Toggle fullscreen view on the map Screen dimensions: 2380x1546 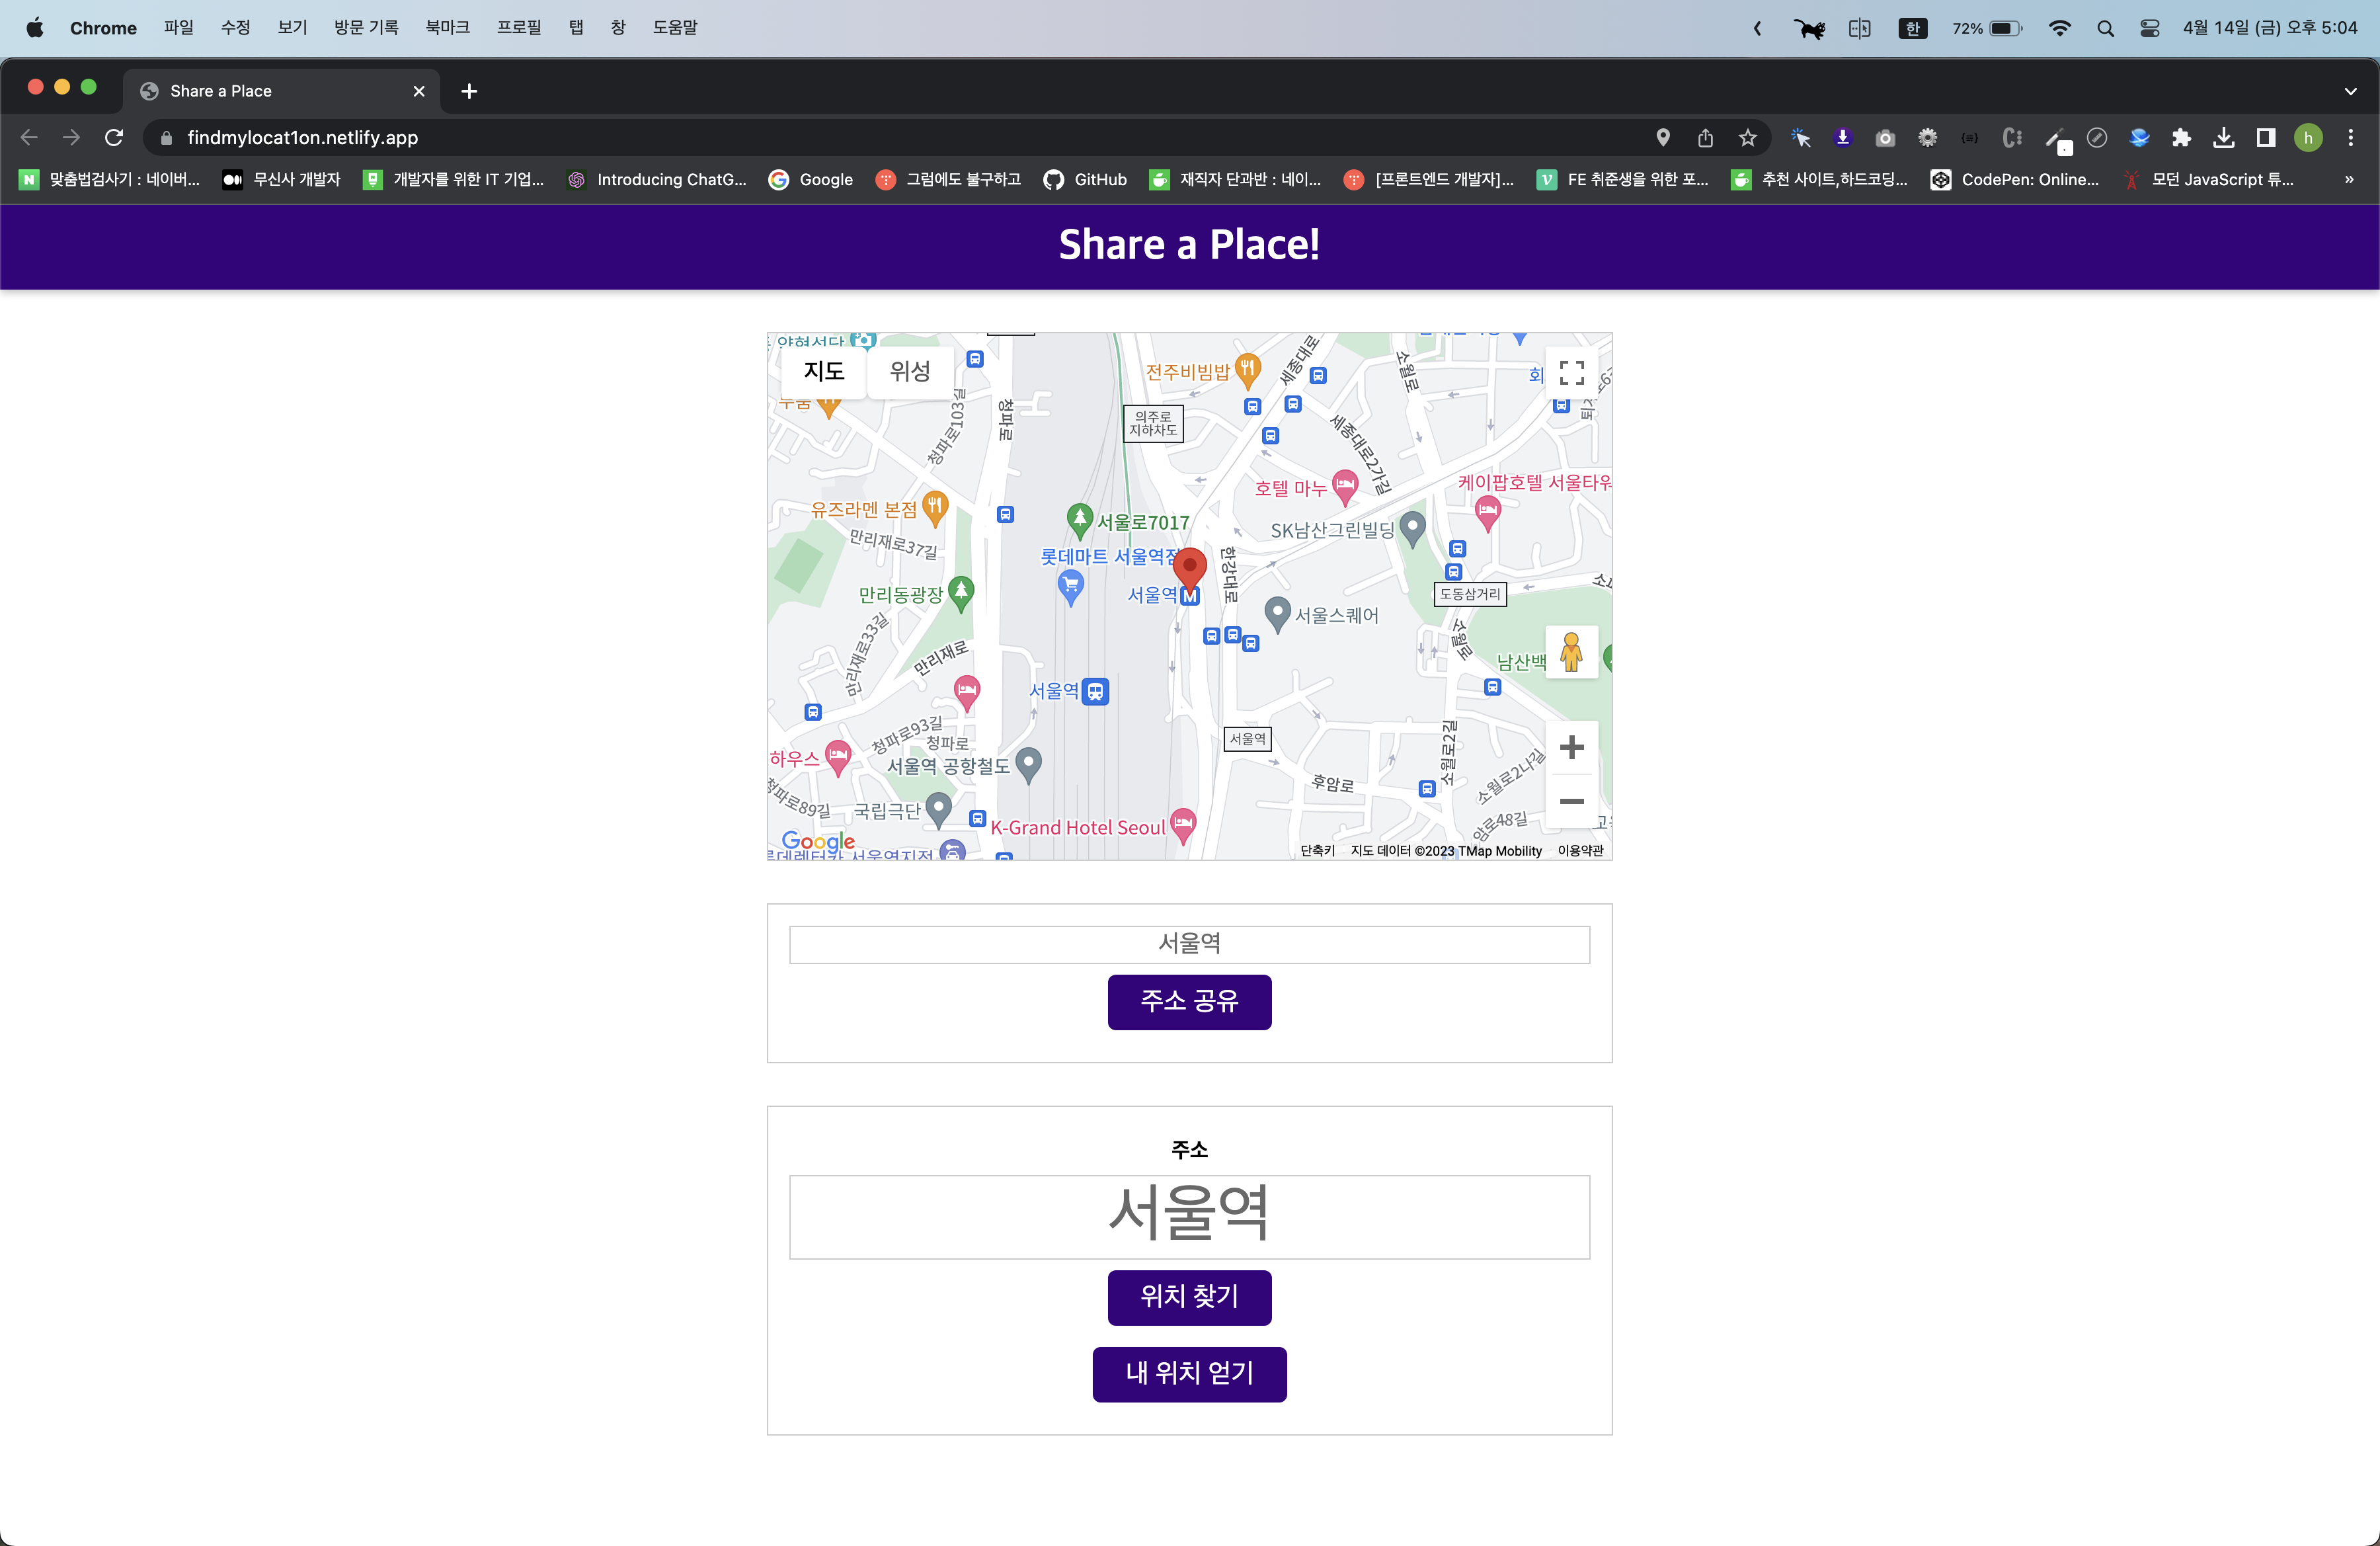[x=1571, y=373]
